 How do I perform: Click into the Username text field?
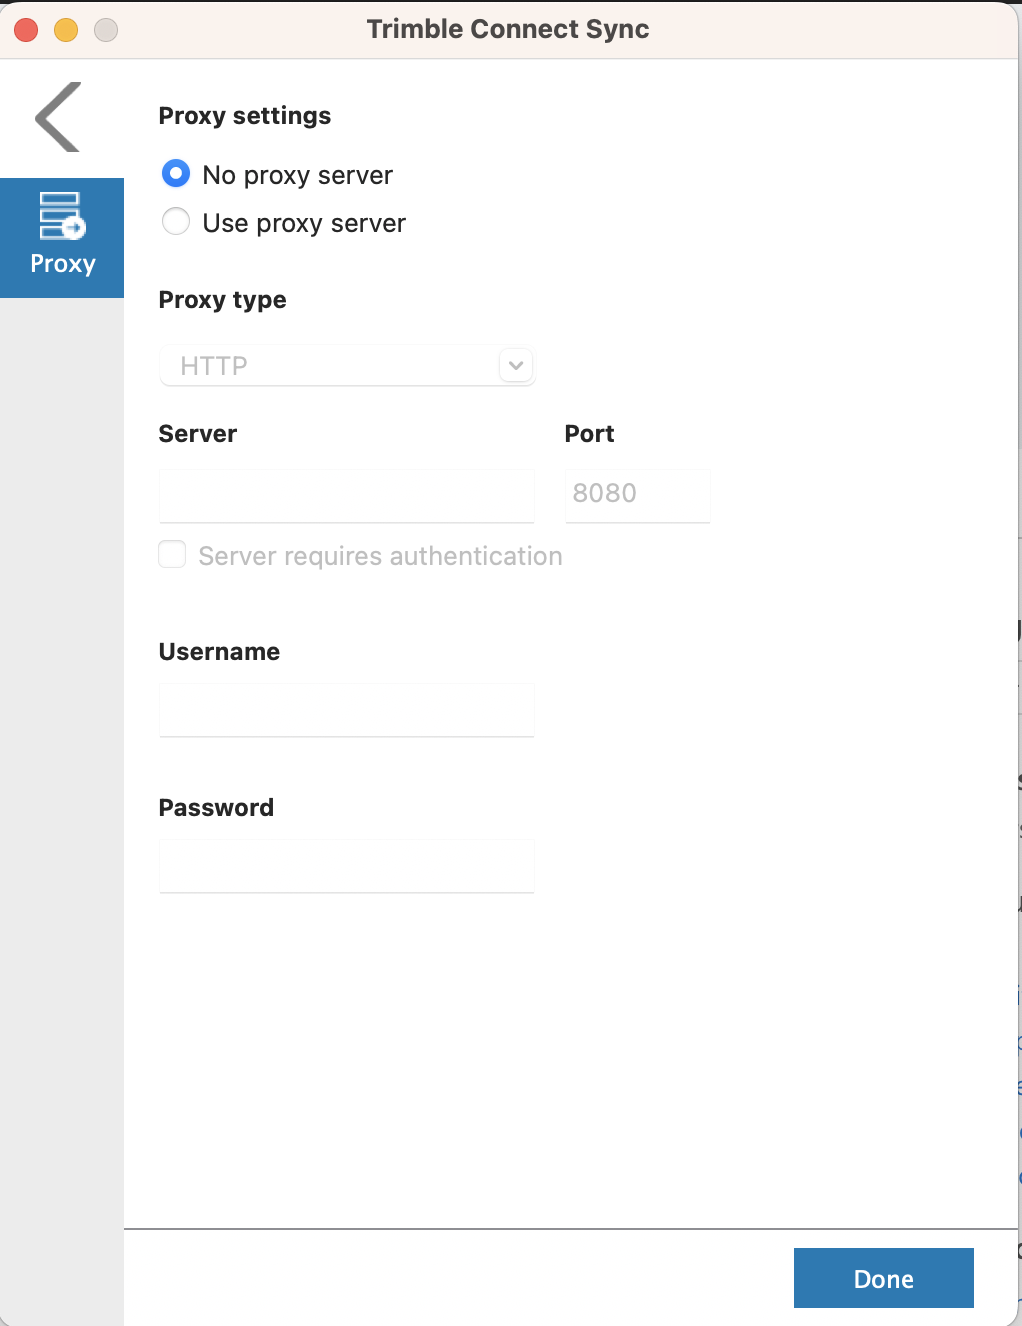pyautogui.click(x=347, y=710)
